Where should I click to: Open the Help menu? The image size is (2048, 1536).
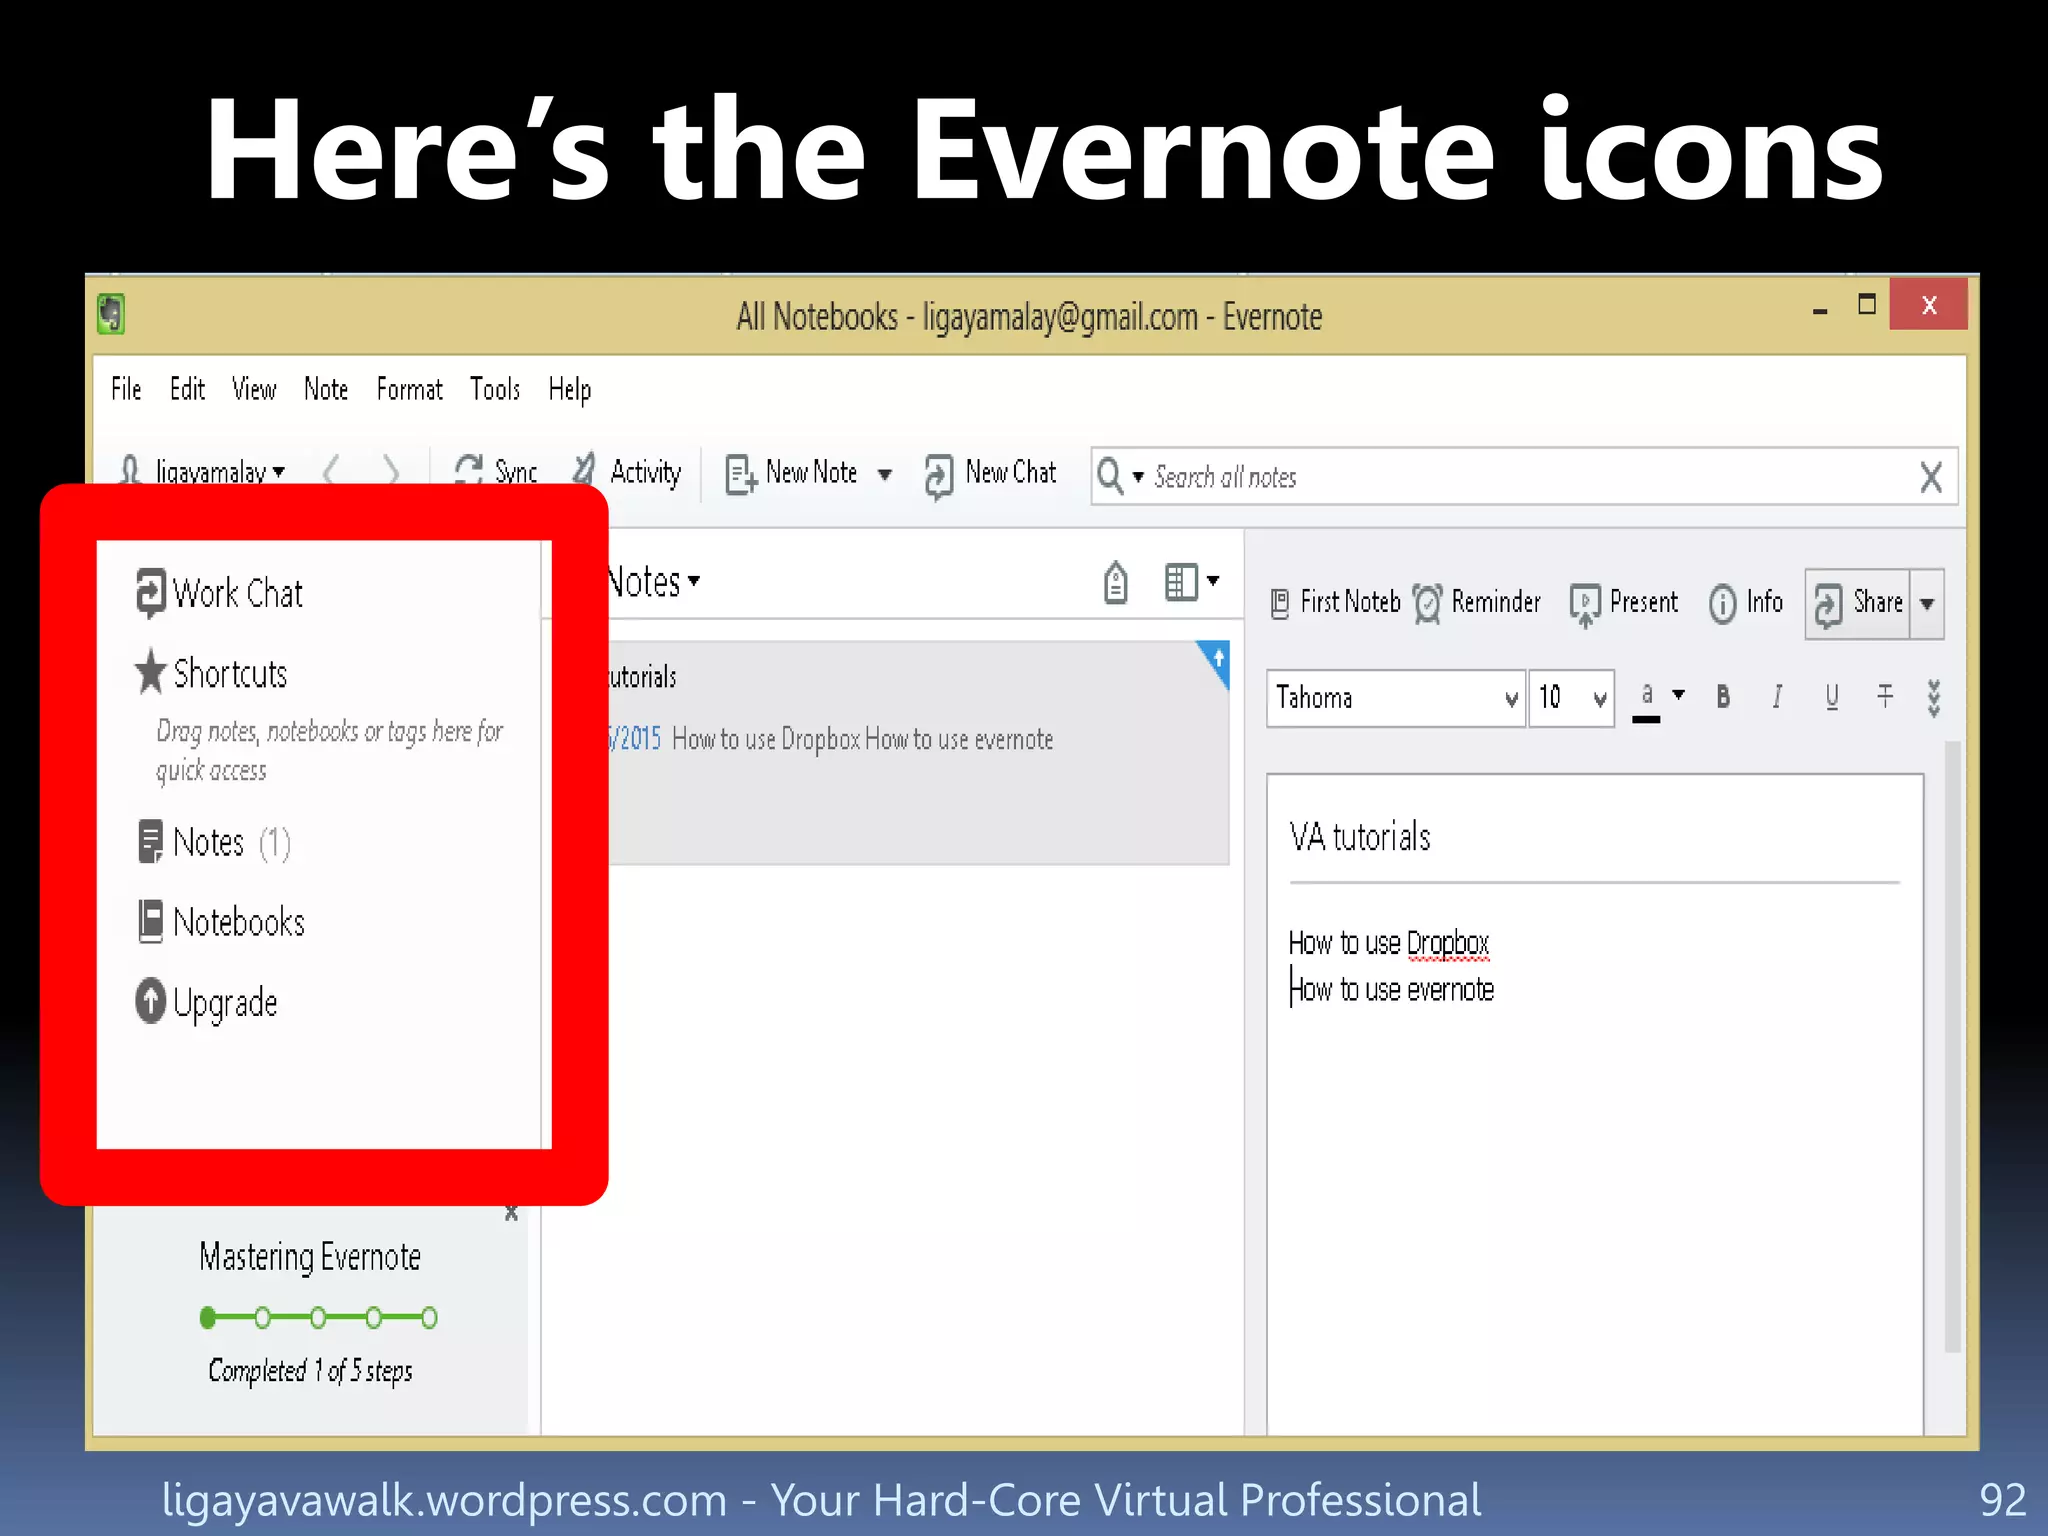pos(570,389)
